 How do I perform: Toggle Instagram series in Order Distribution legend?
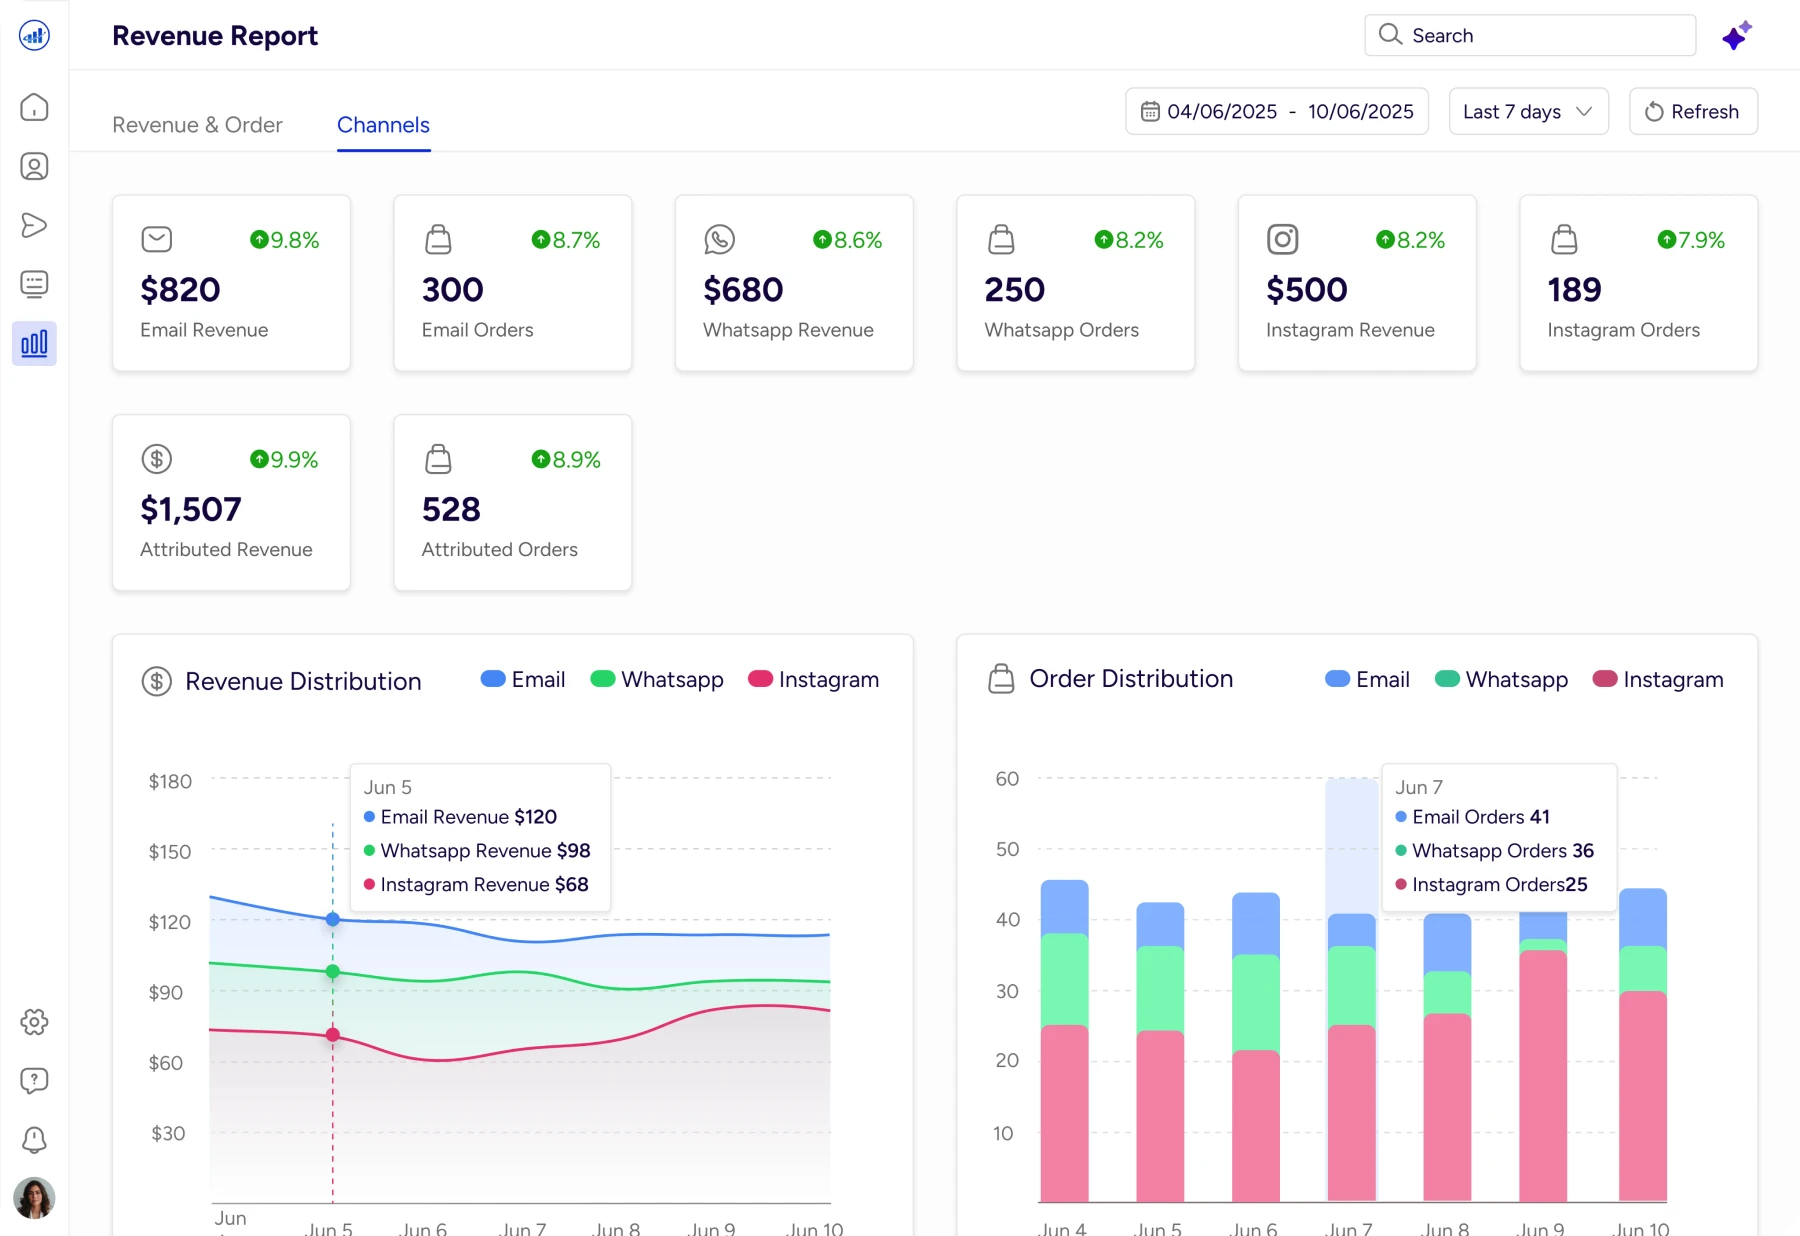coord(1658,680)
